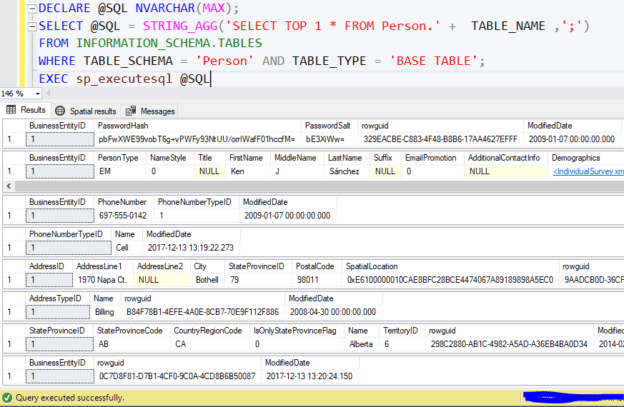Select the AddressID cell value 1
This screenshot has height=407, width=624.
click(x=49, y=280)
